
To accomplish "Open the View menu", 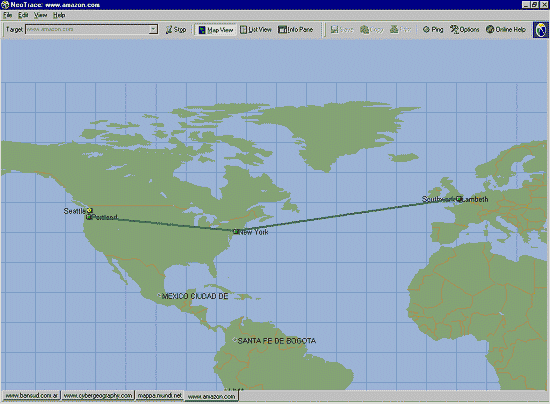I will [40, 15].
